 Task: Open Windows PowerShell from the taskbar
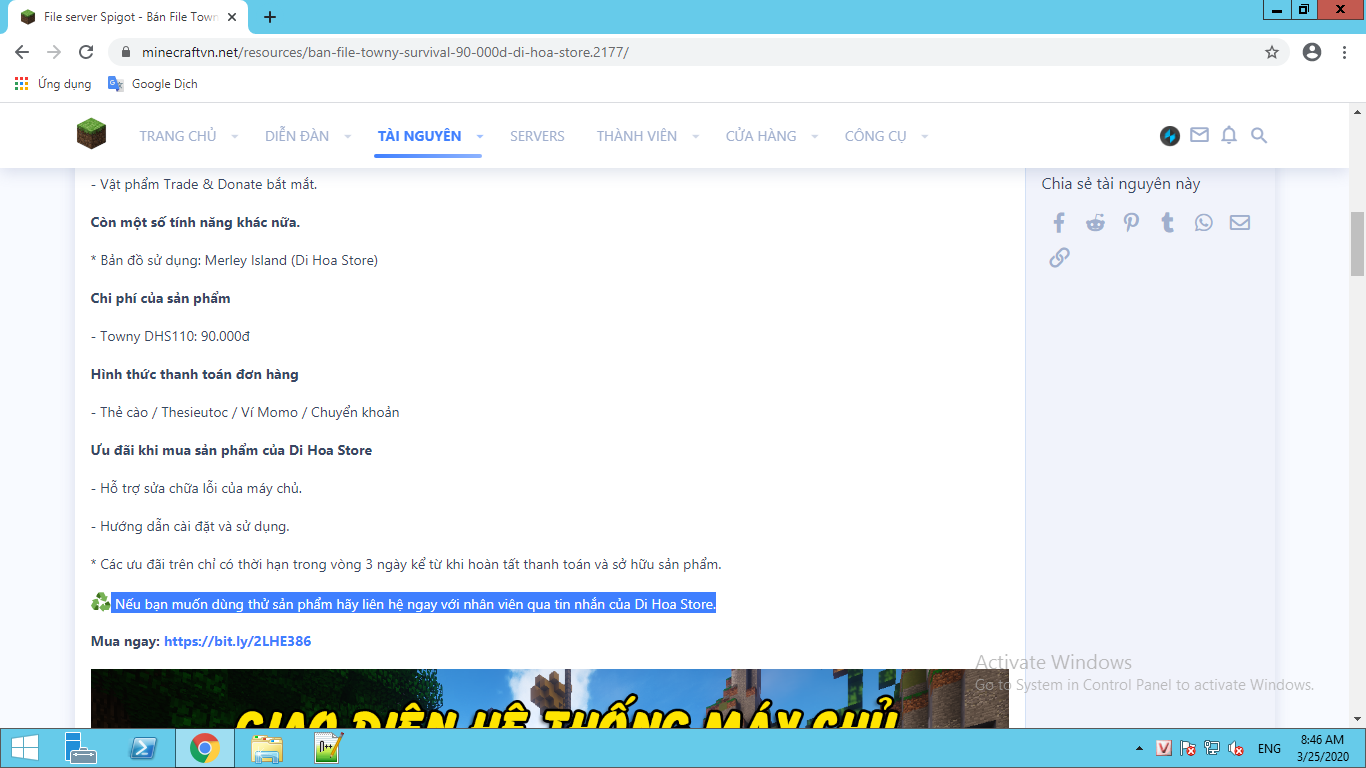coord(143,748)
